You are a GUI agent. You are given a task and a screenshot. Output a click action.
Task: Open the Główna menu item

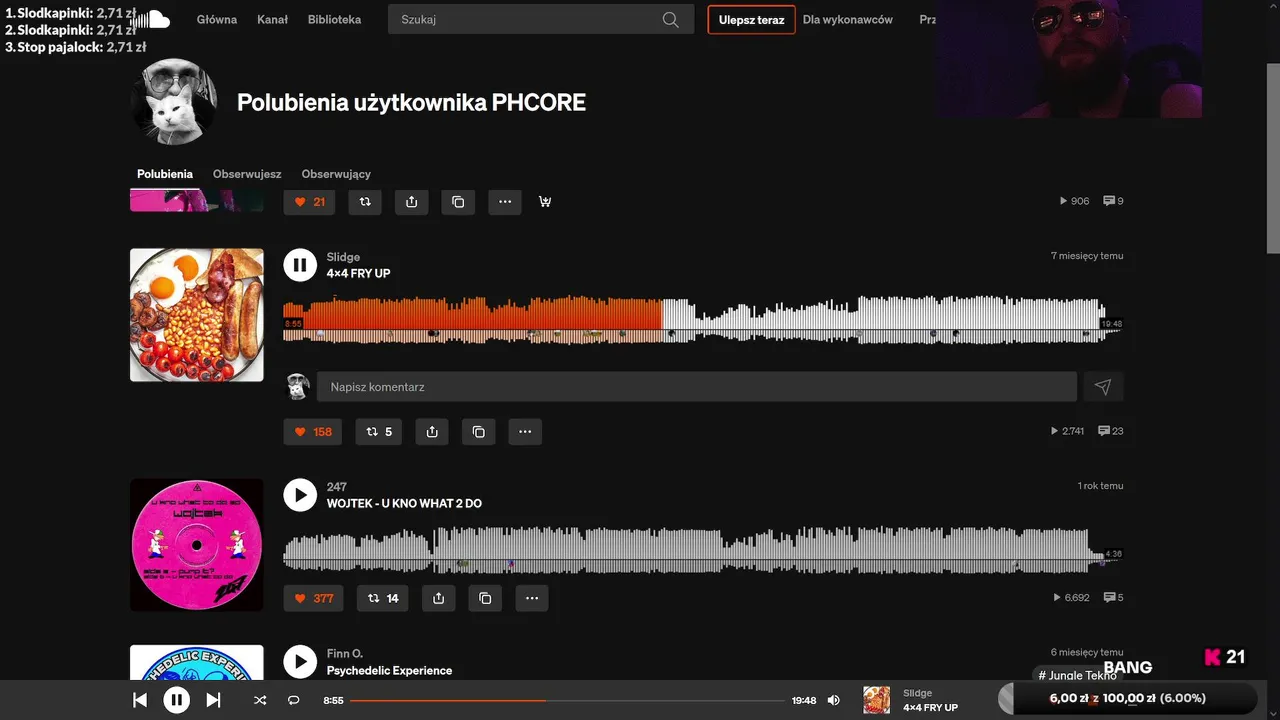click(217, 20)
